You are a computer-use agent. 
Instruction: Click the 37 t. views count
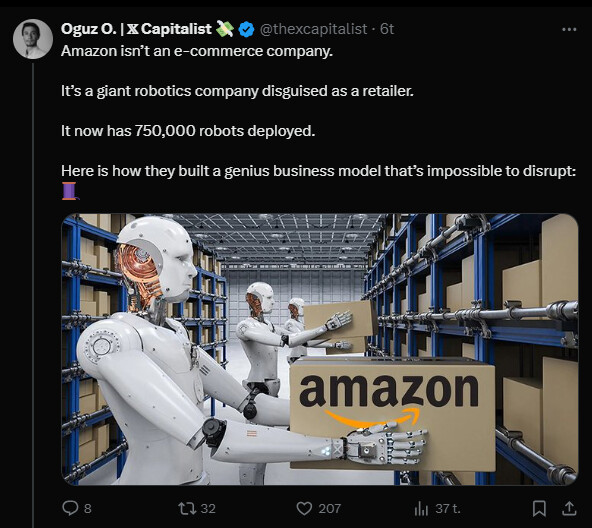coord(448,508)
